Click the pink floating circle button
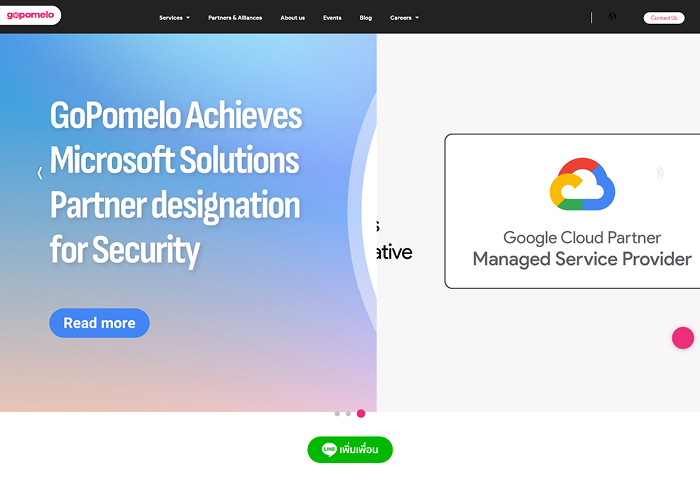Screen dimensions: 700x500 [x=682, y=338]
